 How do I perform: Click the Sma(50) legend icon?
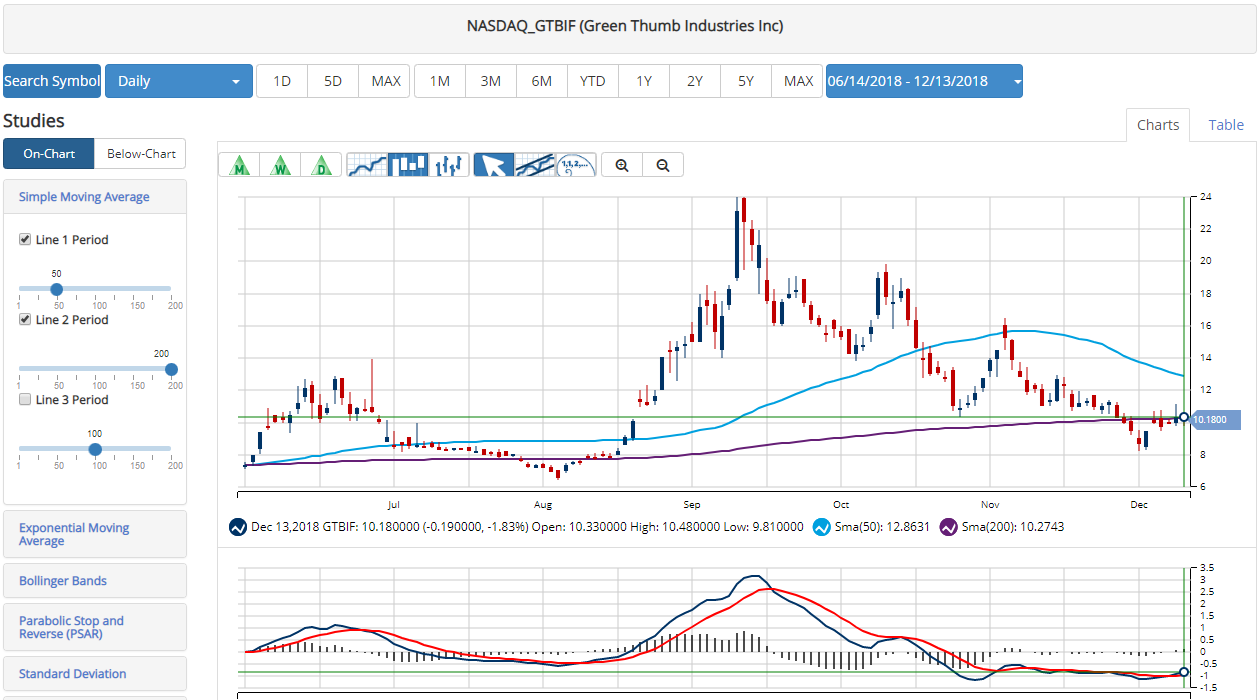click(x=821, y=526)
